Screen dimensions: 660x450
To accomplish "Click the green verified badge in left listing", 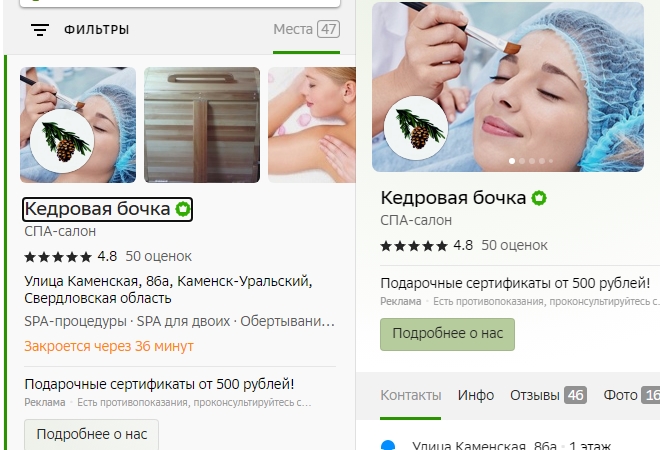I will (183, 209).
